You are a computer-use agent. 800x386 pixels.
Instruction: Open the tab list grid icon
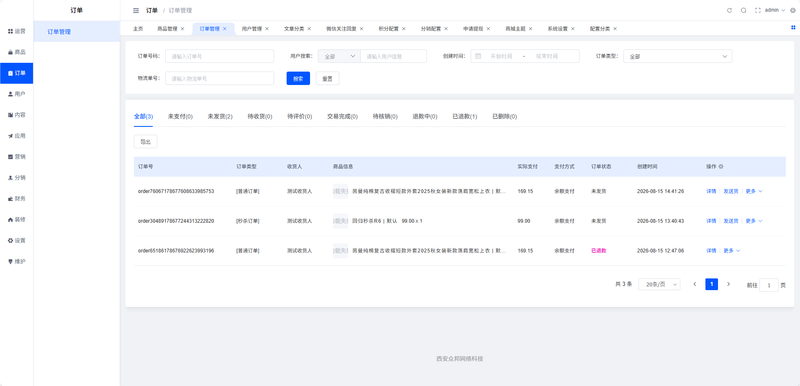point(793,28)
